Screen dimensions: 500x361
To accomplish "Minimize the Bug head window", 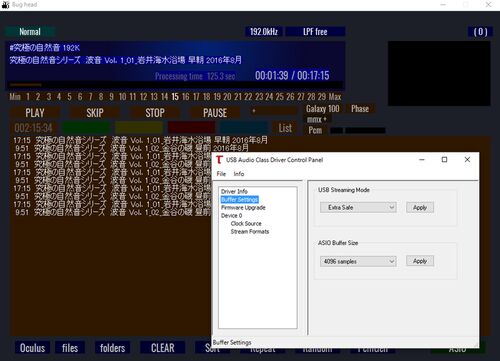I will 443,5.
